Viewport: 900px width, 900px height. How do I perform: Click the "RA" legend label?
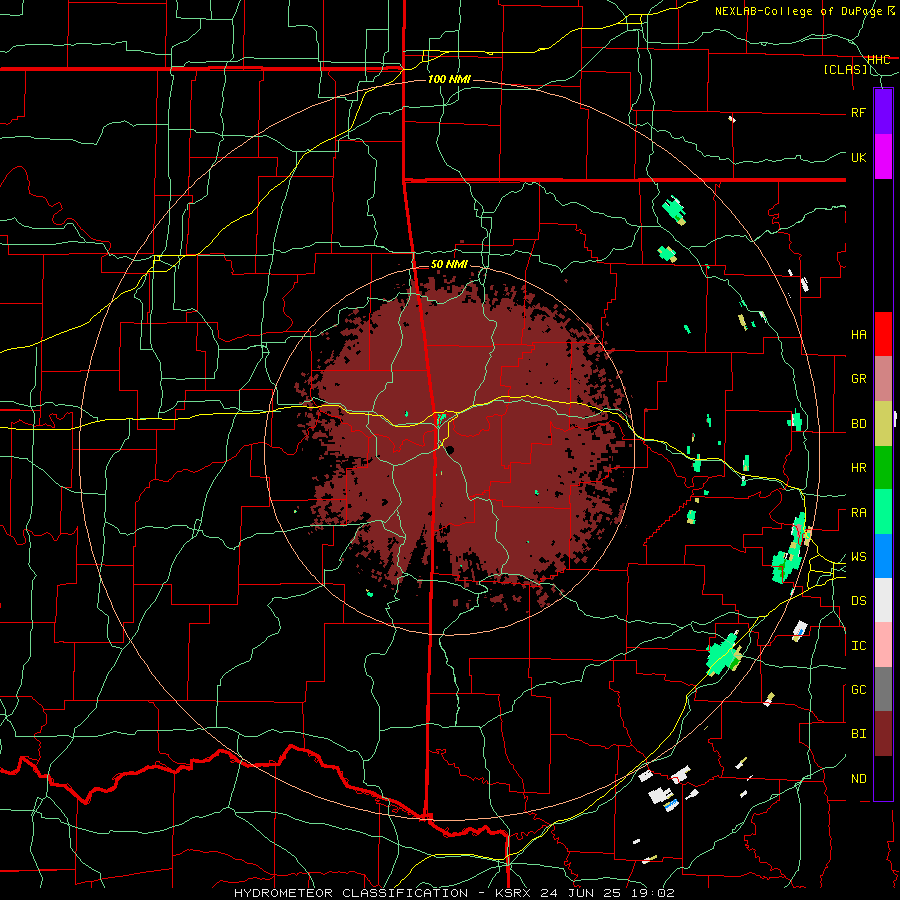[x=858, y=513]
